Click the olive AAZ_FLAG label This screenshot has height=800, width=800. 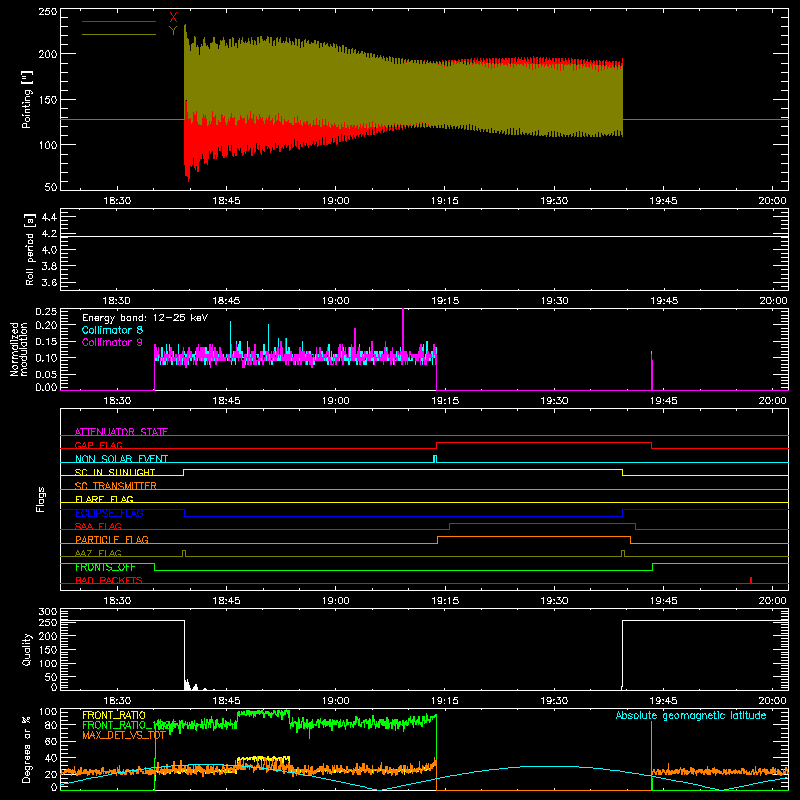98,553
